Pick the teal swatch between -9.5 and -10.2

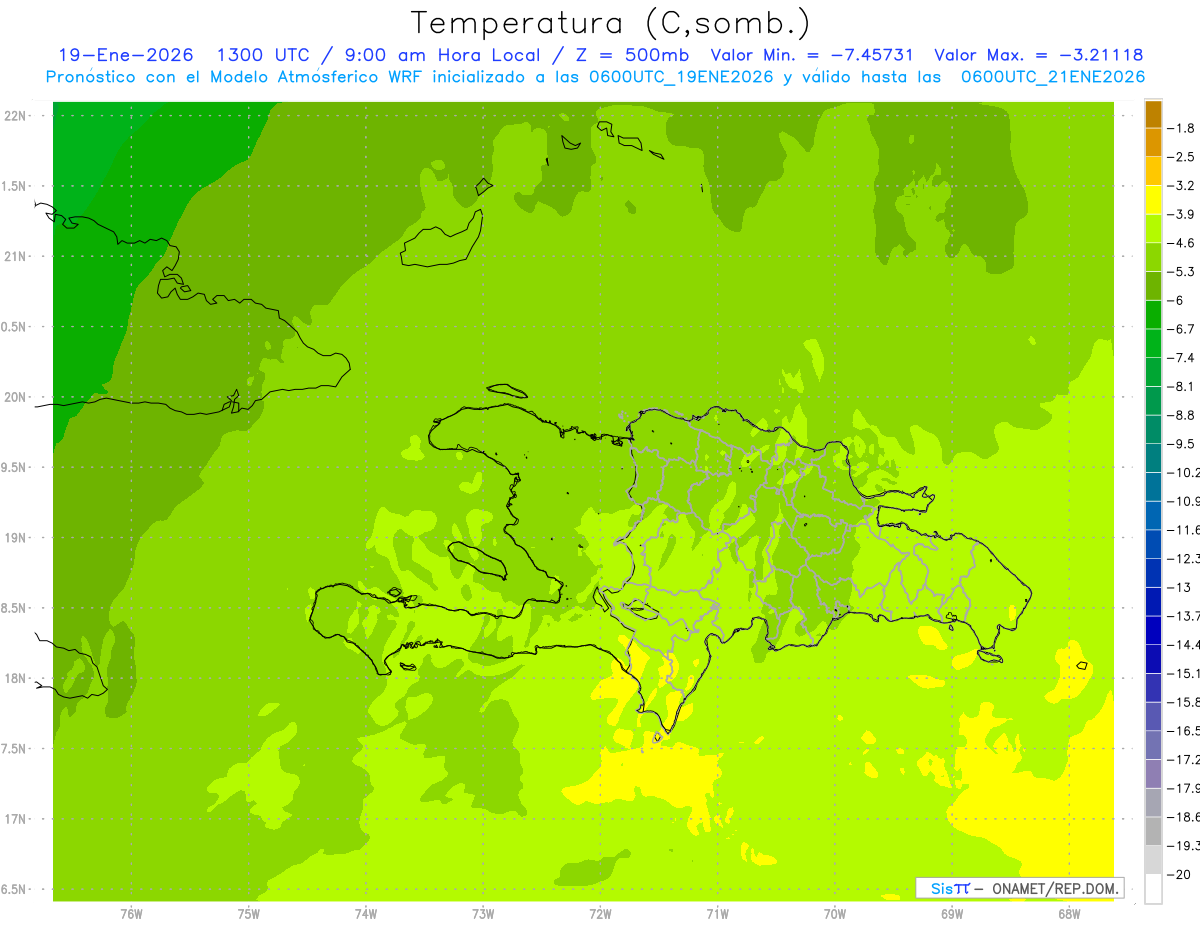pos(1153,458)
